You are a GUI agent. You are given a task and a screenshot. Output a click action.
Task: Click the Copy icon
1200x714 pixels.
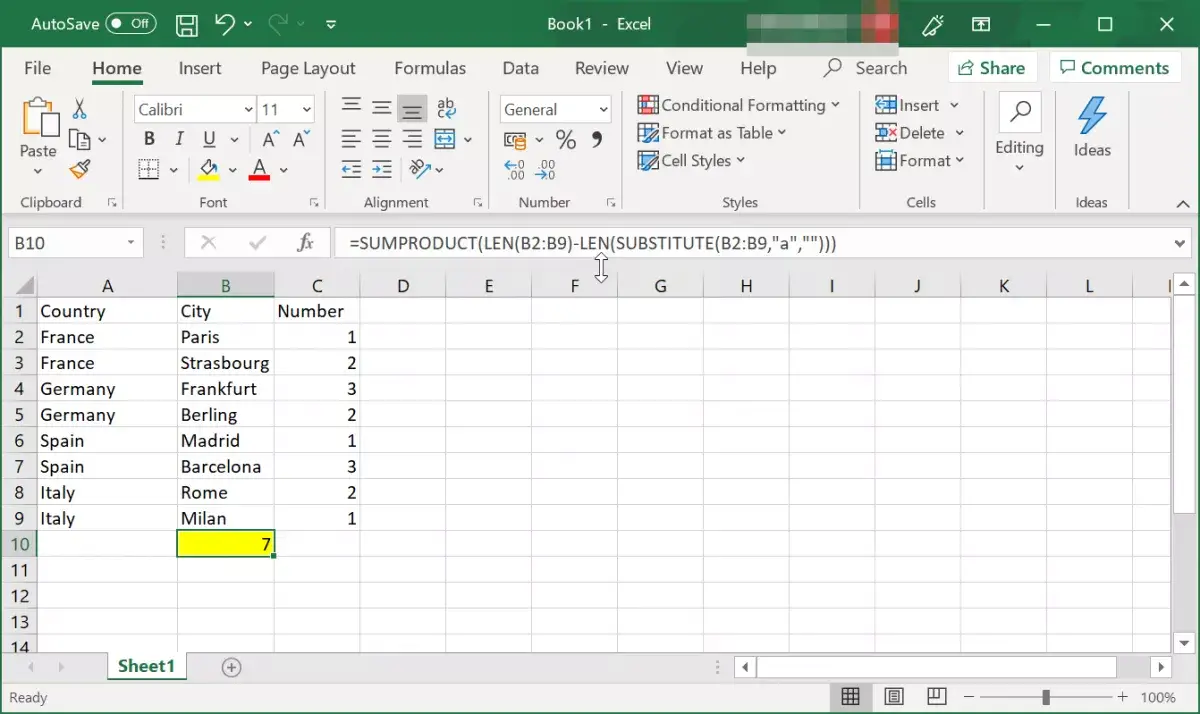[79, 139]
